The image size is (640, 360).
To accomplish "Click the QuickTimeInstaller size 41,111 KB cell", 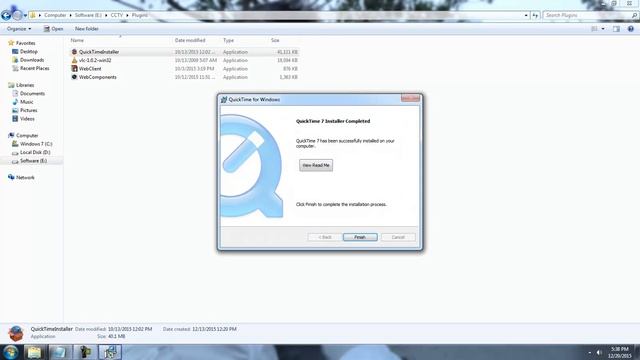I will pyautogui.click(x=287, y=52).
